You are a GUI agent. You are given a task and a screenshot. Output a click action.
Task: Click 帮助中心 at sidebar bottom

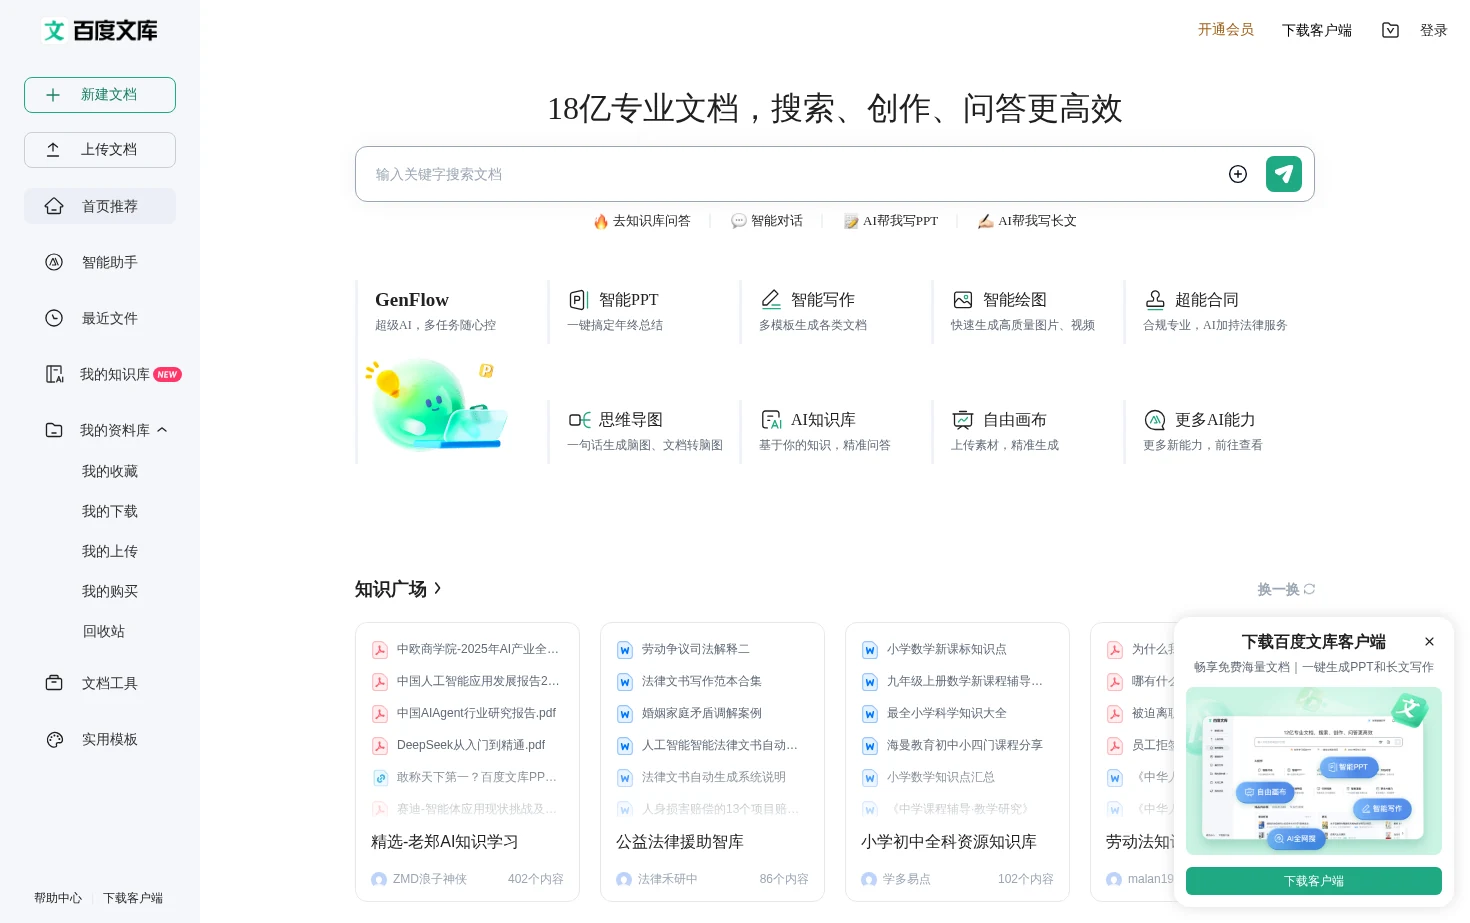click(58, 898)
